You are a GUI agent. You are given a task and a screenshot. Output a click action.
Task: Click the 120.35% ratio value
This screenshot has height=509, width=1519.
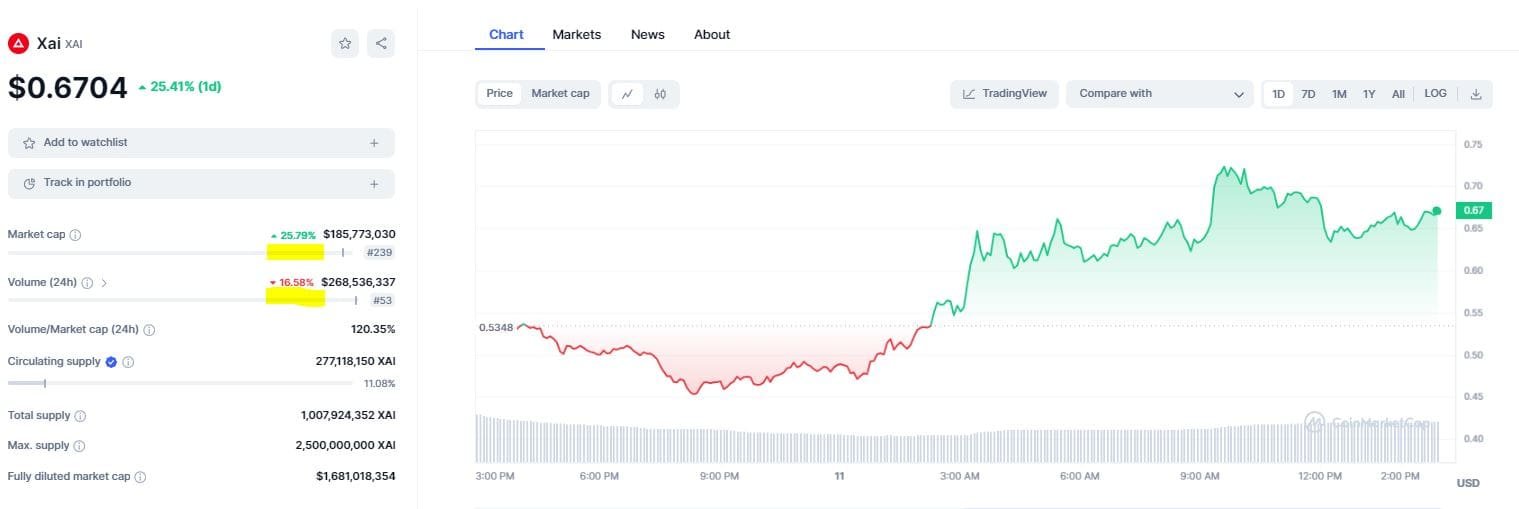373,330
